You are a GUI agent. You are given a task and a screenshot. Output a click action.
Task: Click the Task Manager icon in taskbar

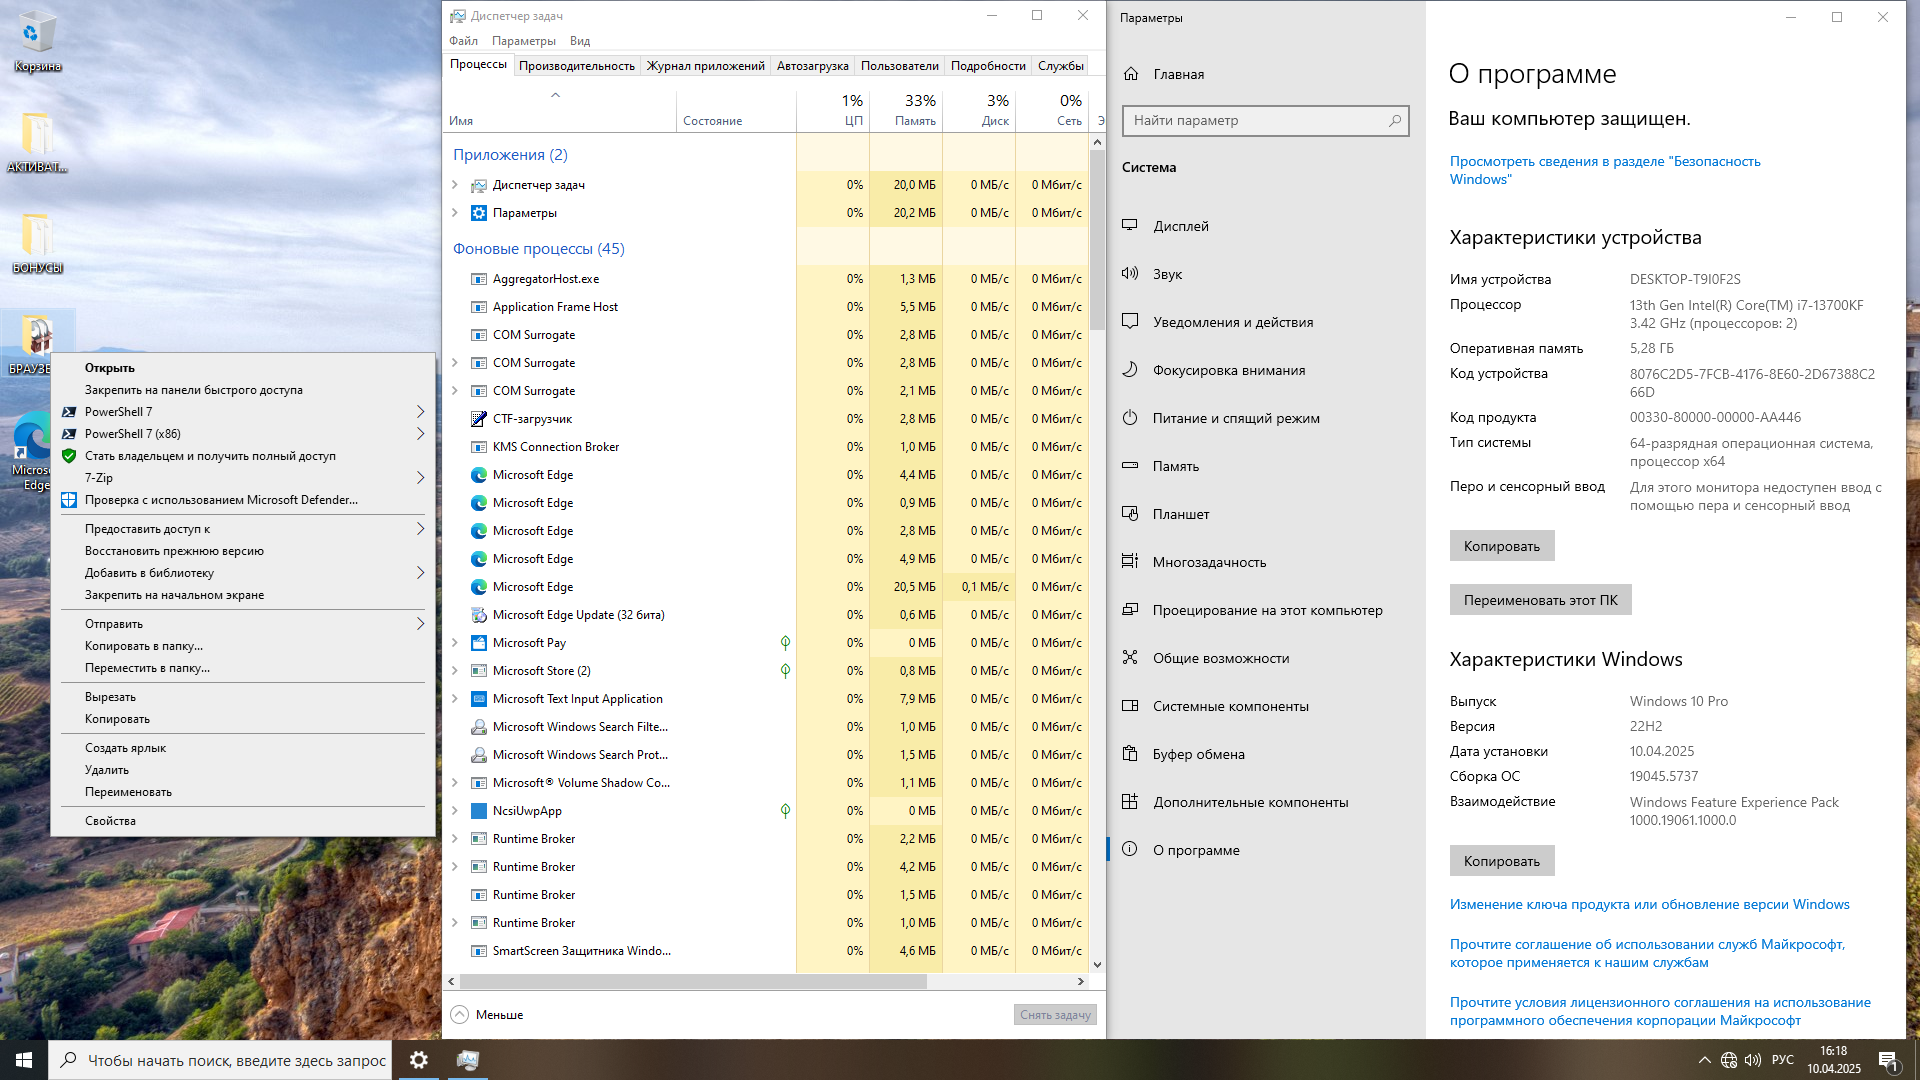point(467,1060)
